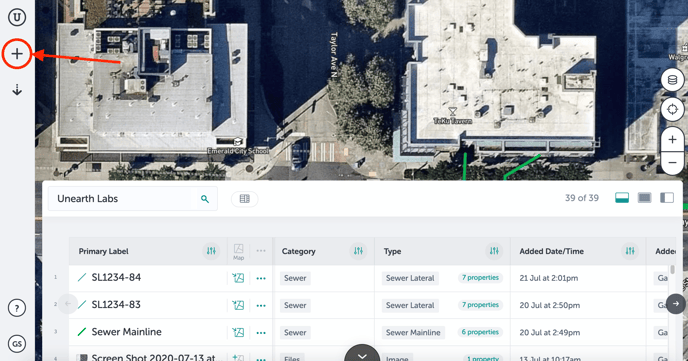Click the Added Date/Time header text
Image resolution: width=688 pixels, height=361 pixels.
pyautogui.click(x=552, y=251)
